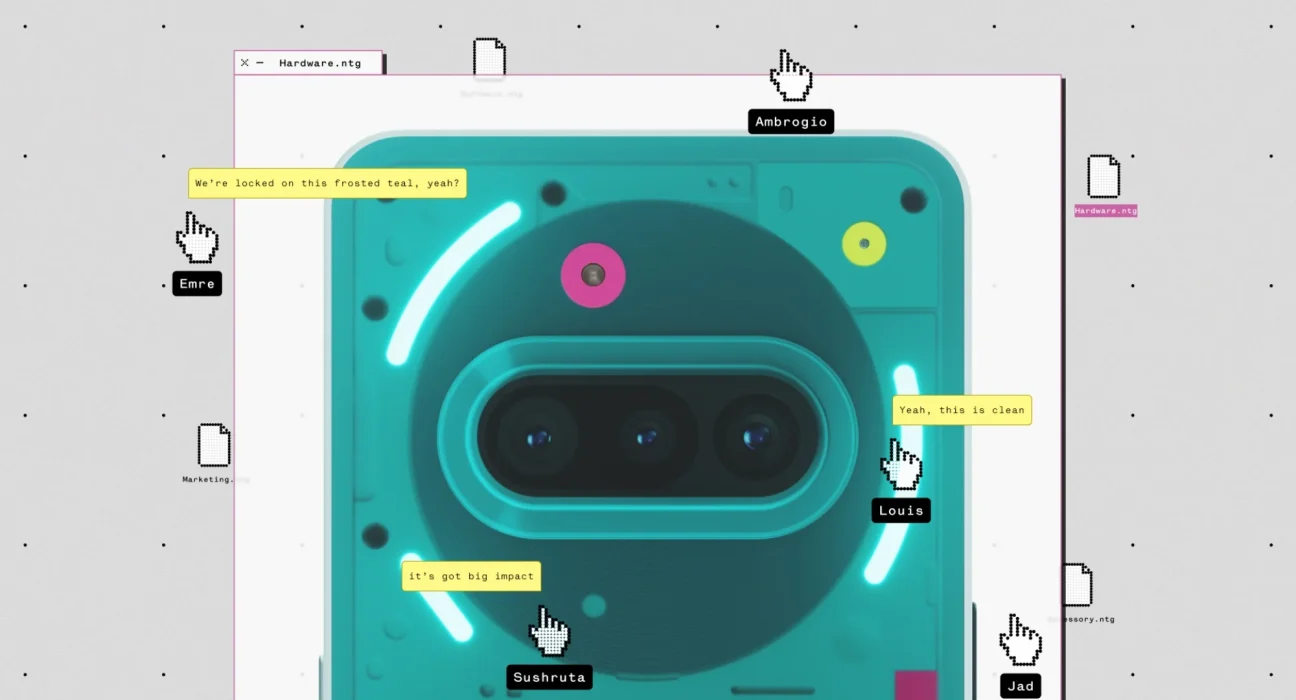Open the Accessory.ntg file icon
Screen dimensions: 1296x700
[1077, 585]
